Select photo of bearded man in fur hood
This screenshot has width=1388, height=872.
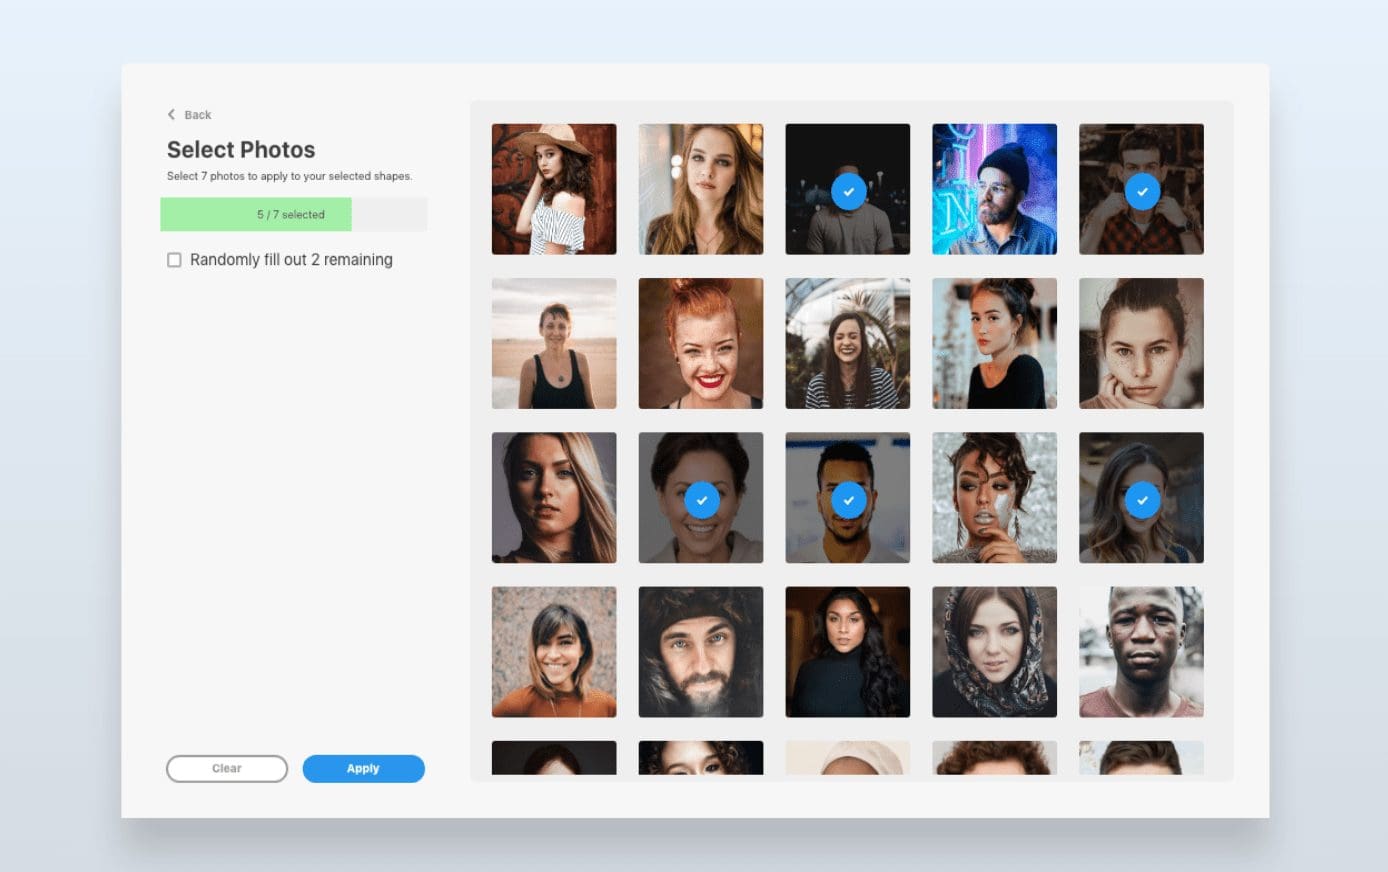pyautogui.click(x=701, y=652)
